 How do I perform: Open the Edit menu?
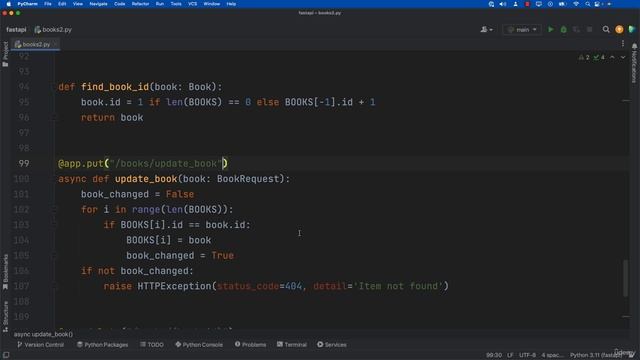point(62,4)
